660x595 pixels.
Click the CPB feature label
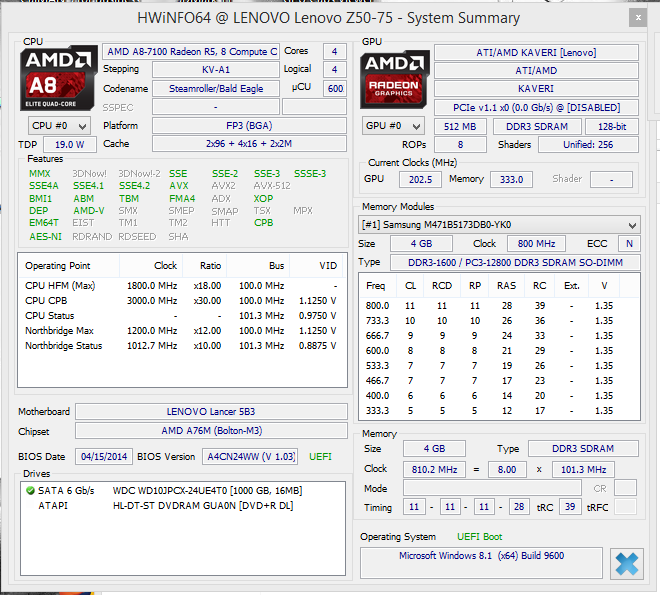[x=263, y=223]
